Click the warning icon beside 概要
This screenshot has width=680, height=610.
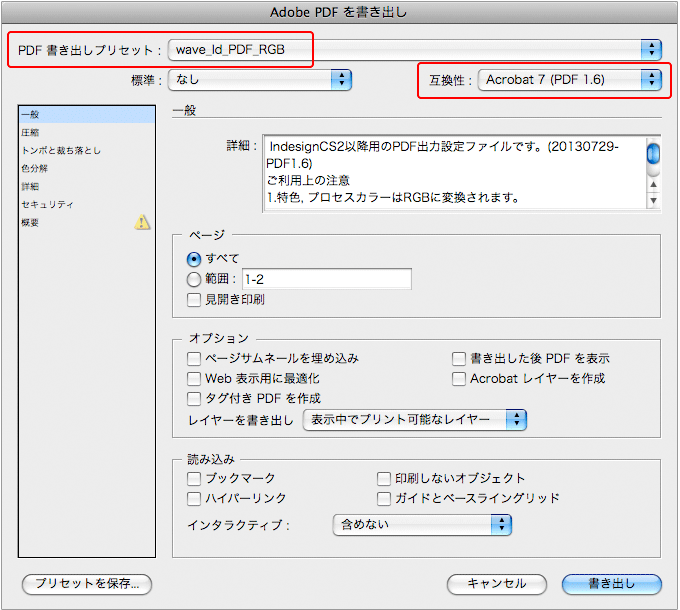tap(143, 222)
